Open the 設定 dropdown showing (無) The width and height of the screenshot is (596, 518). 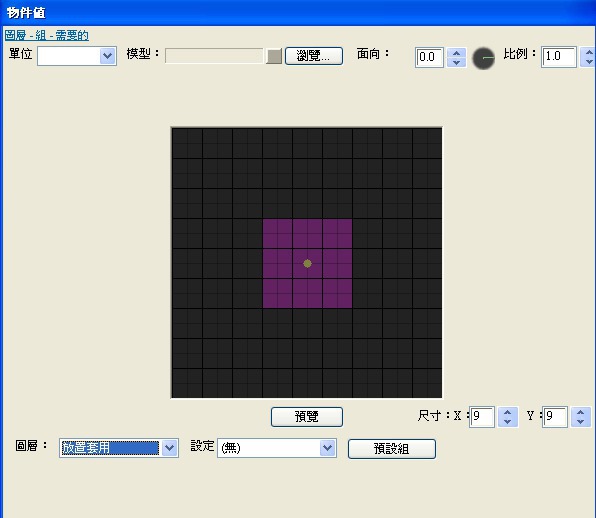tap(277, 448)
